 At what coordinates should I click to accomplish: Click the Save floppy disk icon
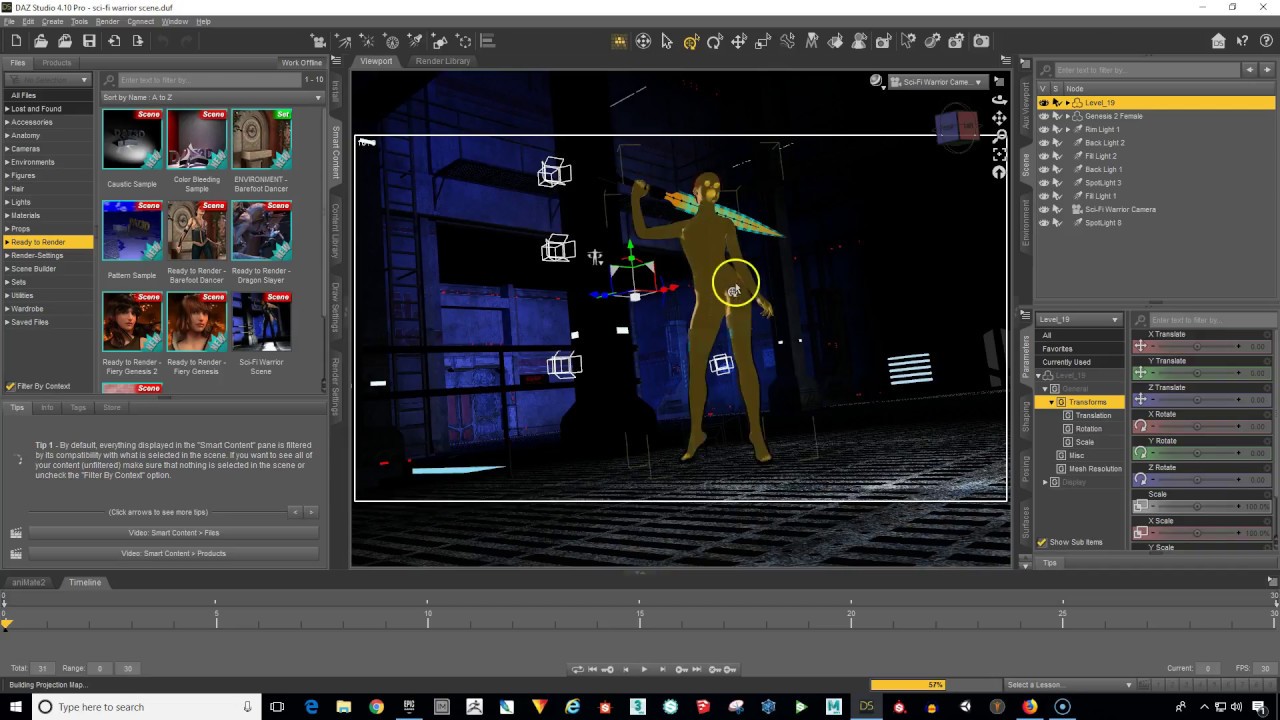[x=89, y=41]
